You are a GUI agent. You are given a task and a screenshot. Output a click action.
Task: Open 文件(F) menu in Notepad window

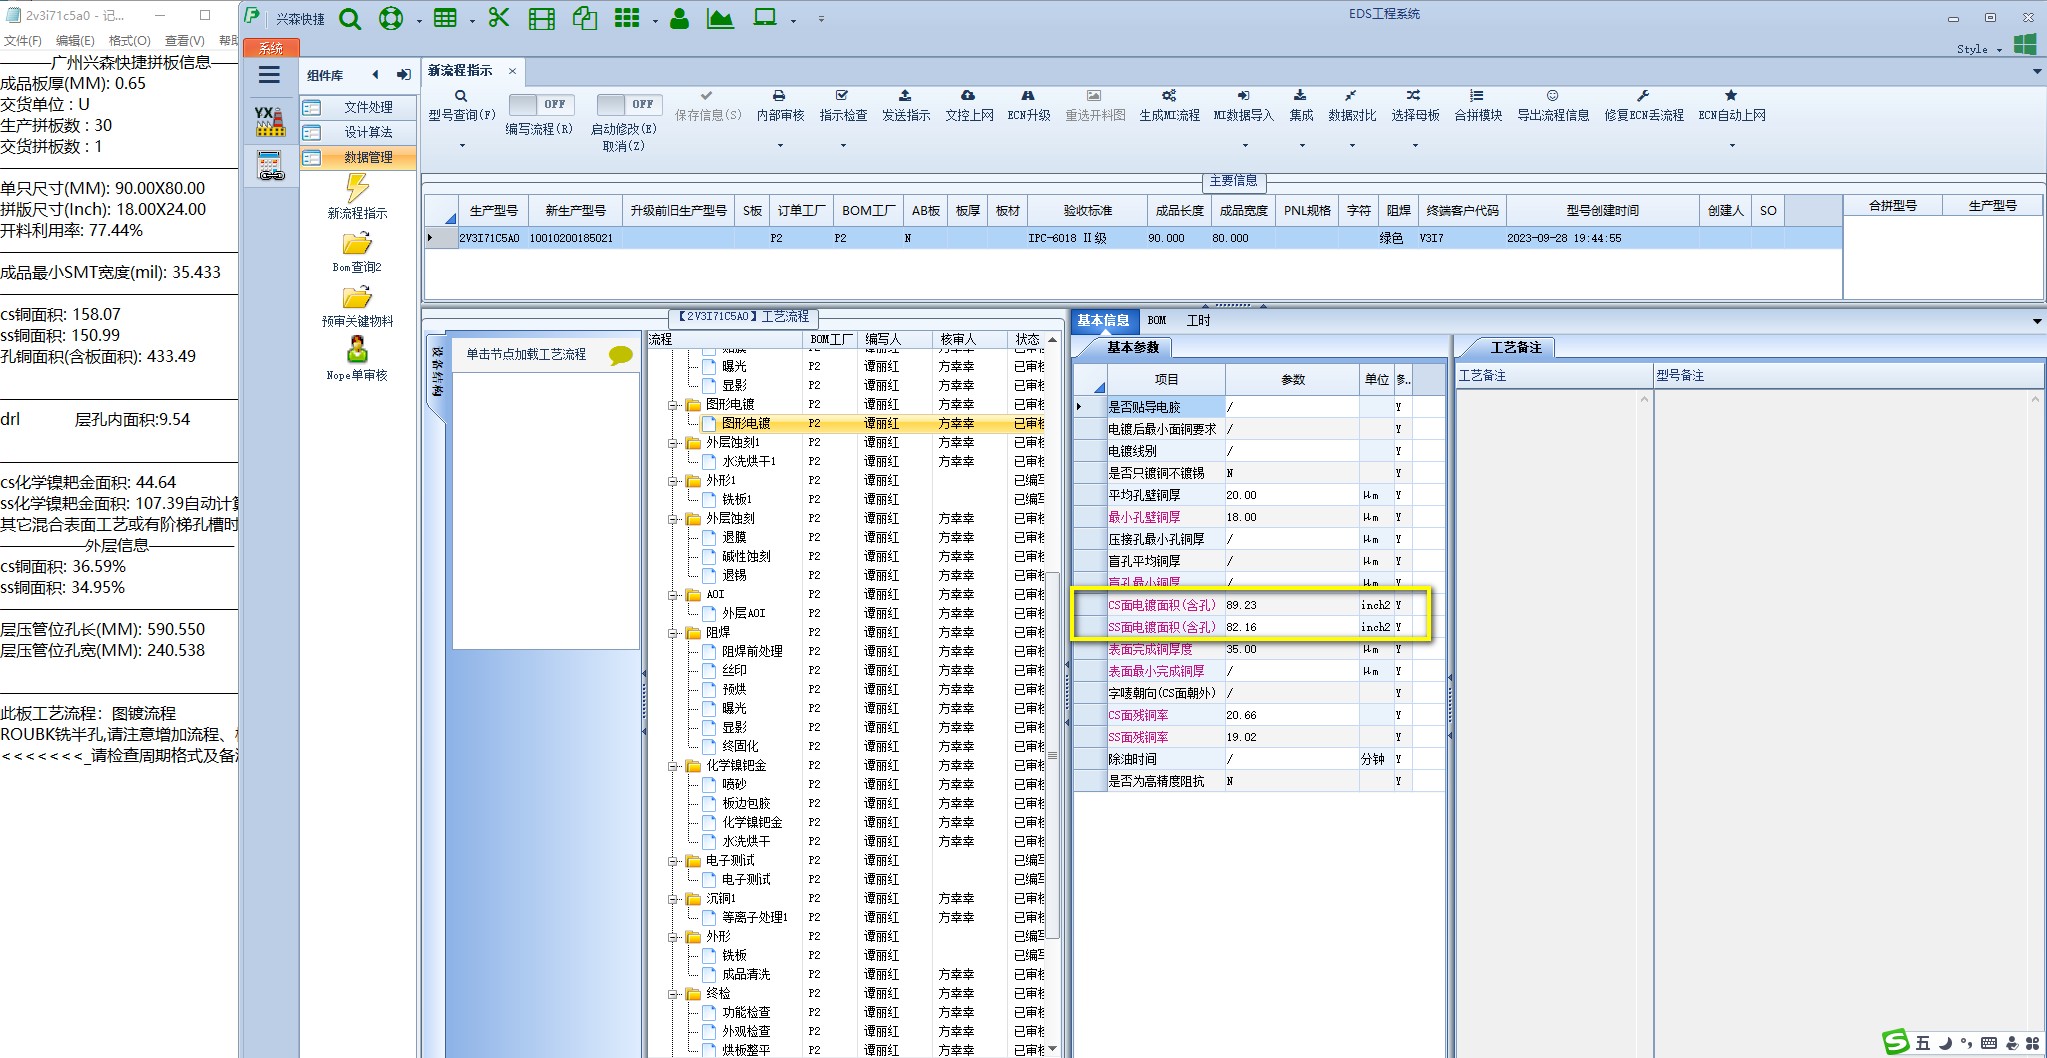(x=23, y=41)
